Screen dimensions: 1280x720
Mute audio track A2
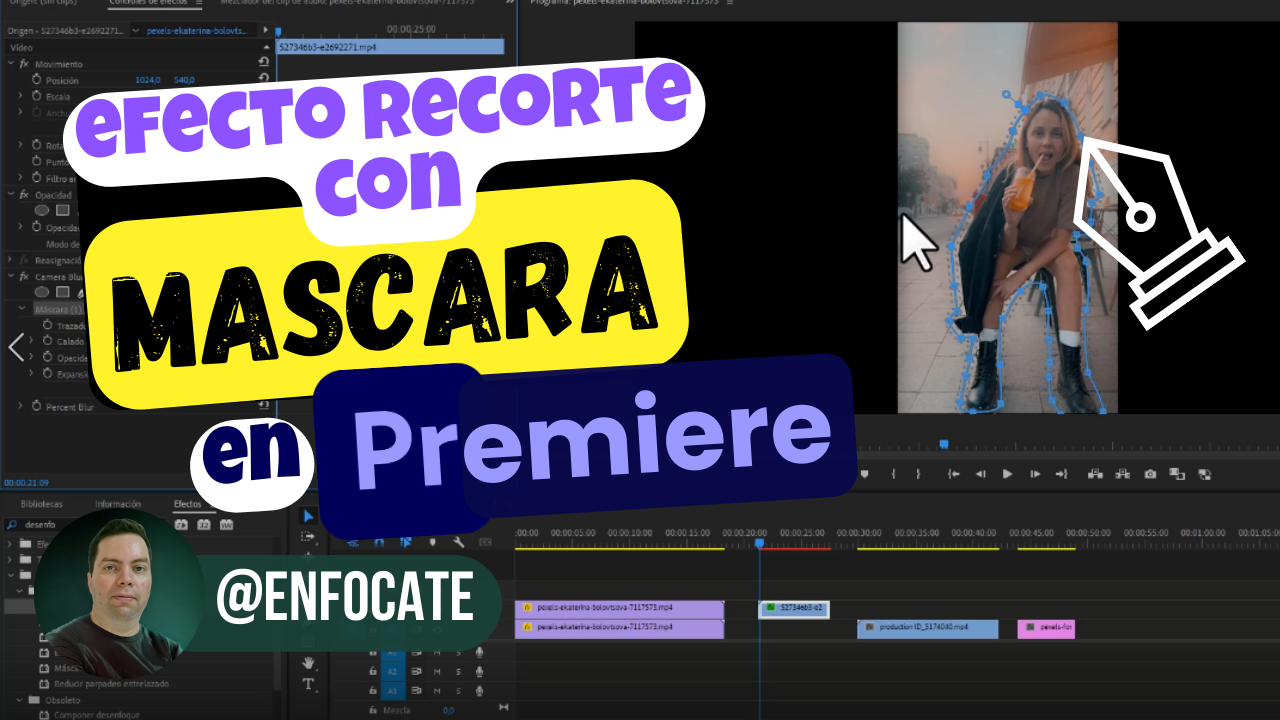437,672
